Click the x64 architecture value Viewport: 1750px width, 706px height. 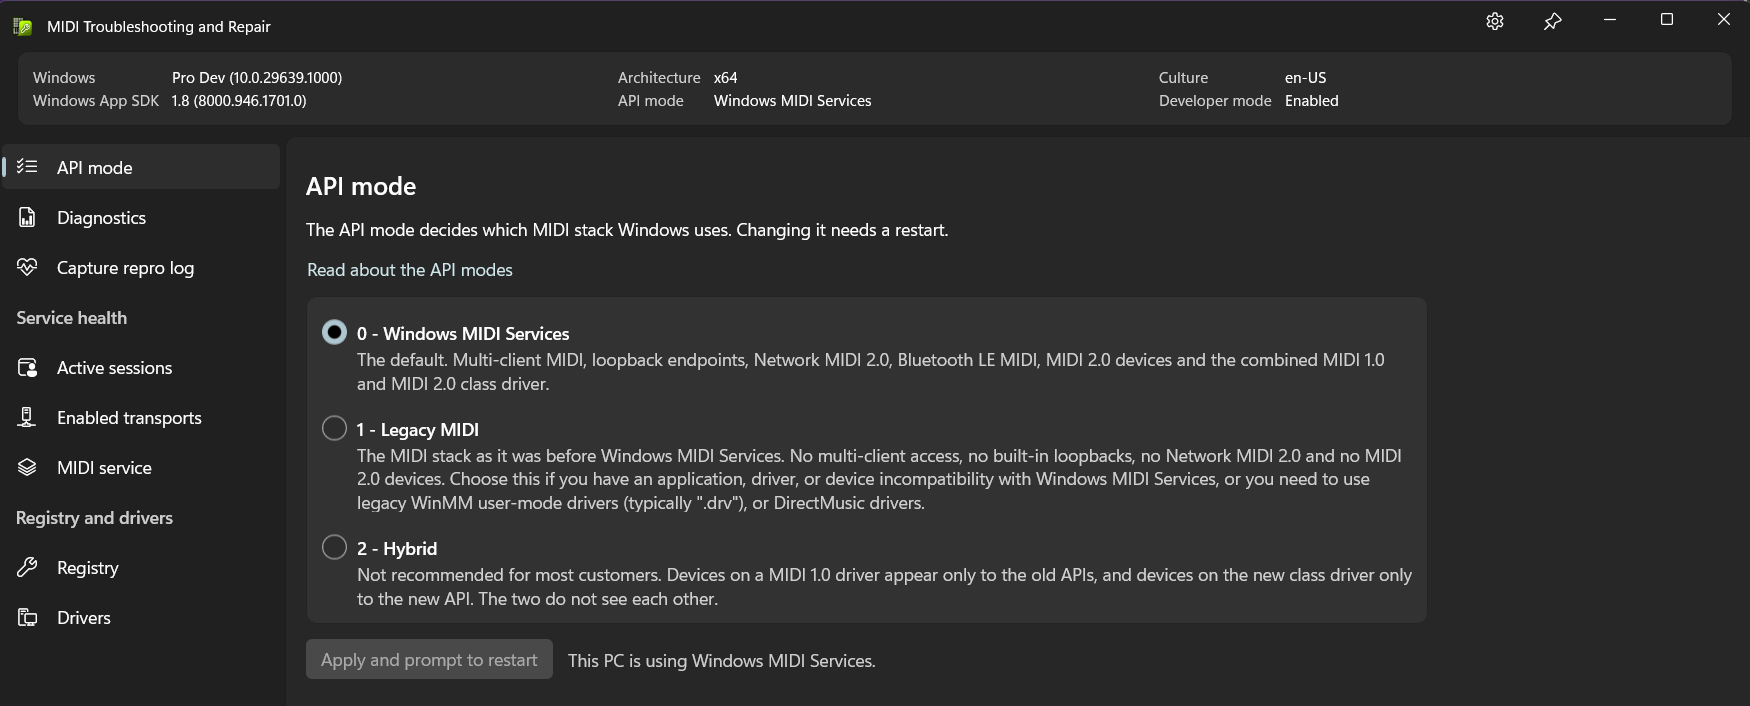[726, 78]
